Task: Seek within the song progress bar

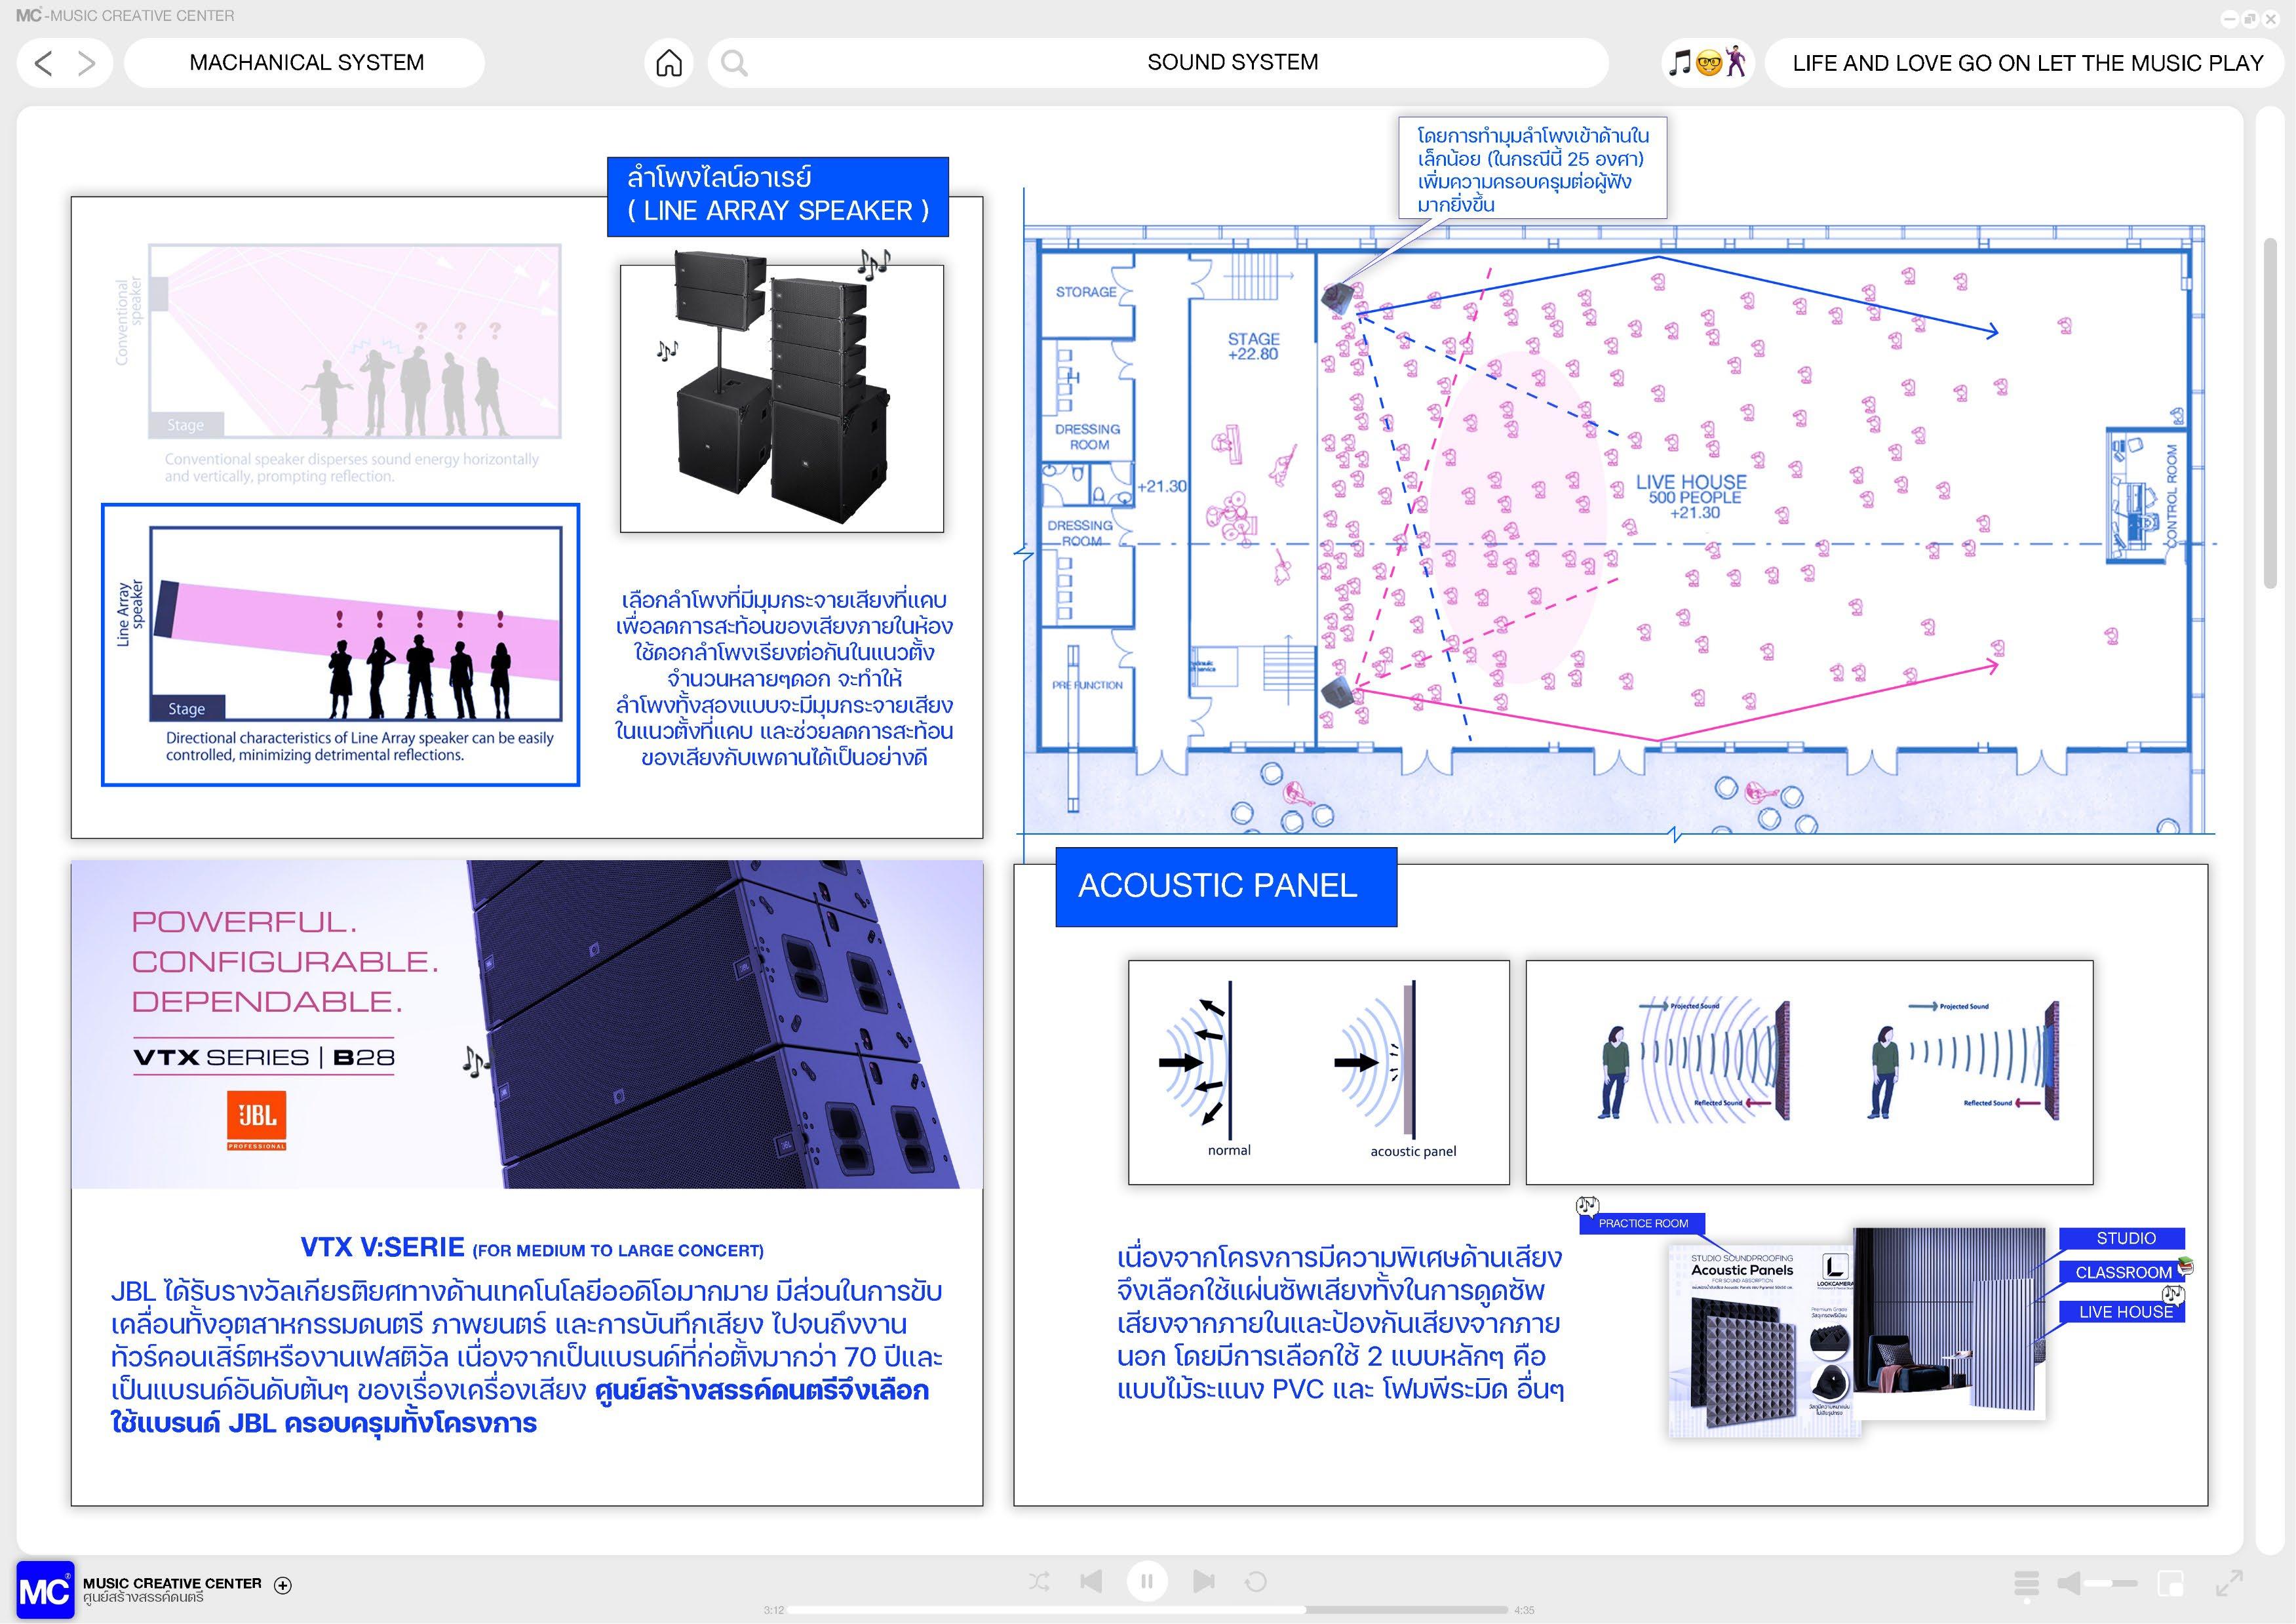Action: coord(1147,1610)
